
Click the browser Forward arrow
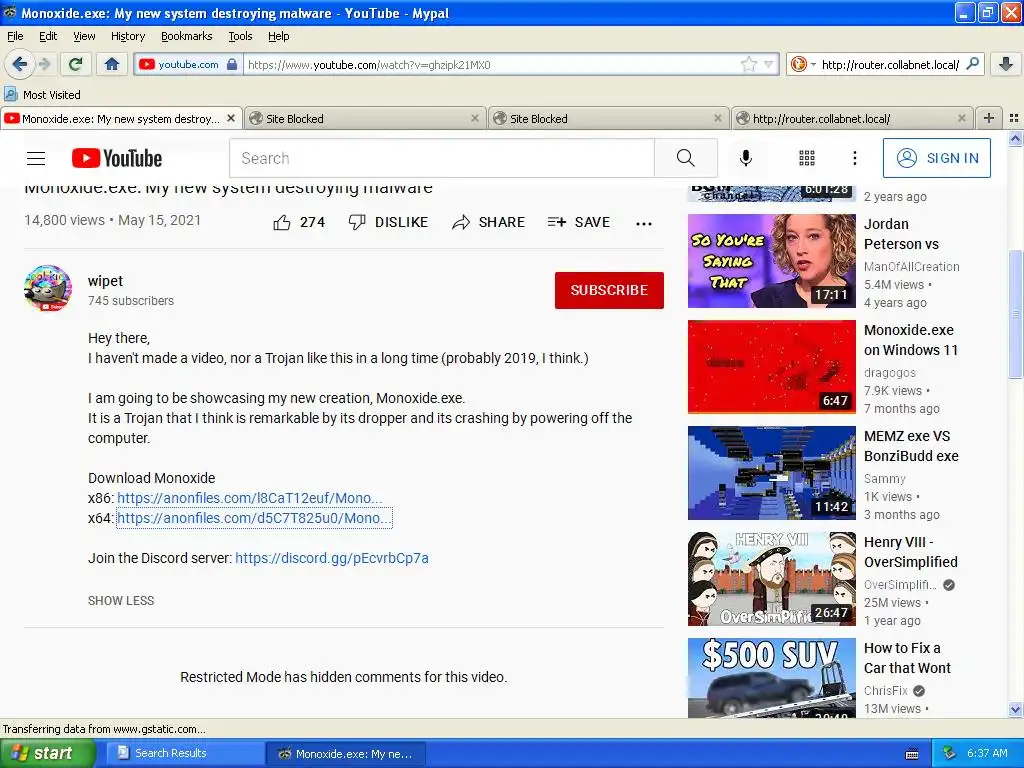(44, 64)
